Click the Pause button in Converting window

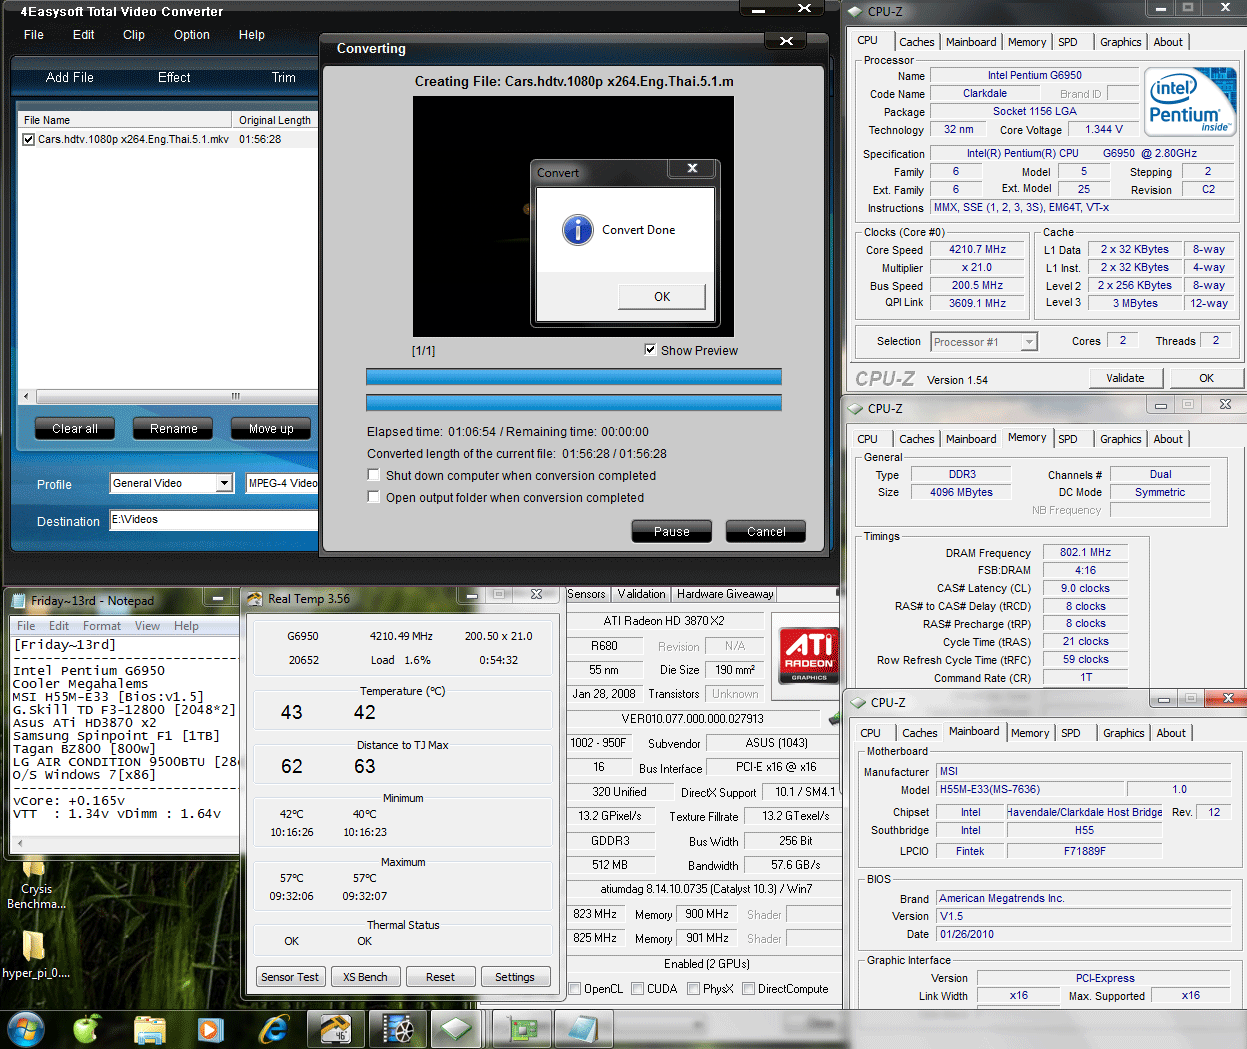click(672, 531)
